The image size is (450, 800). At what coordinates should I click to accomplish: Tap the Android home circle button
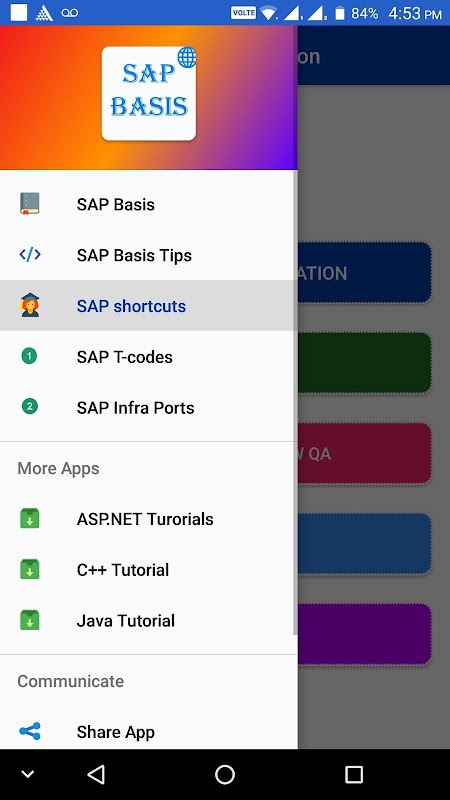(224, 774)
